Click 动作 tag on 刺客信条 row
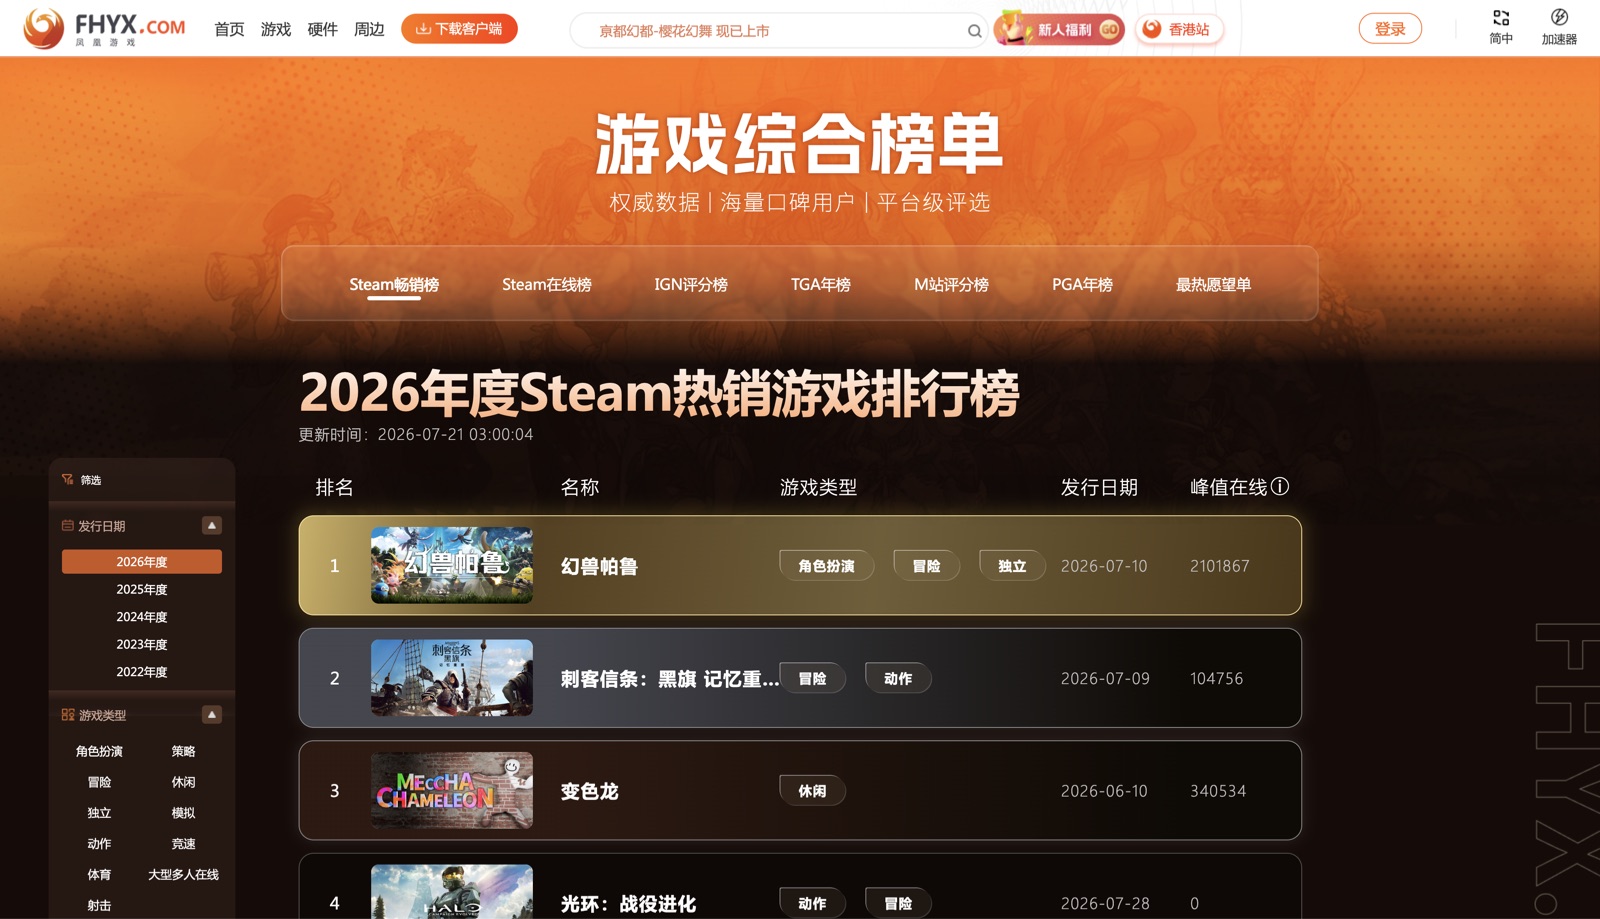 898,678
